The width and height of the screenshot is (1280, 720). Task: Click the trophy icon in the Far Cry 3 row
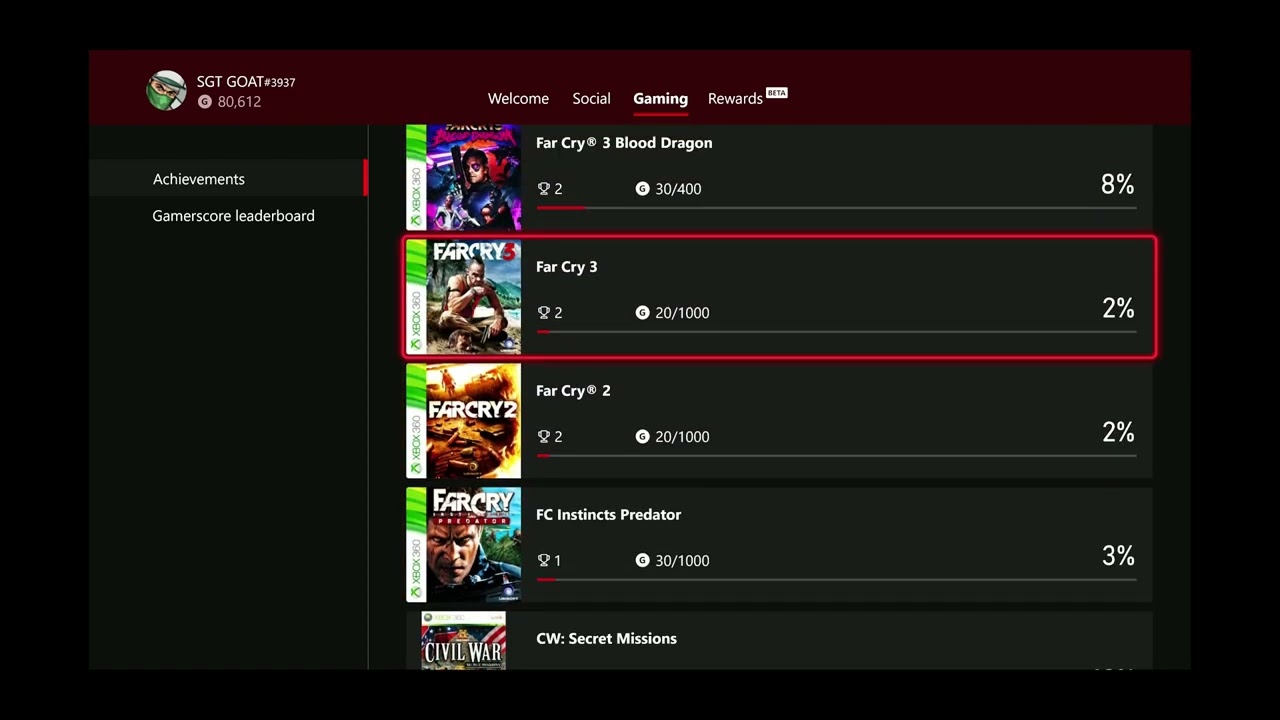[x=544, y=312]
